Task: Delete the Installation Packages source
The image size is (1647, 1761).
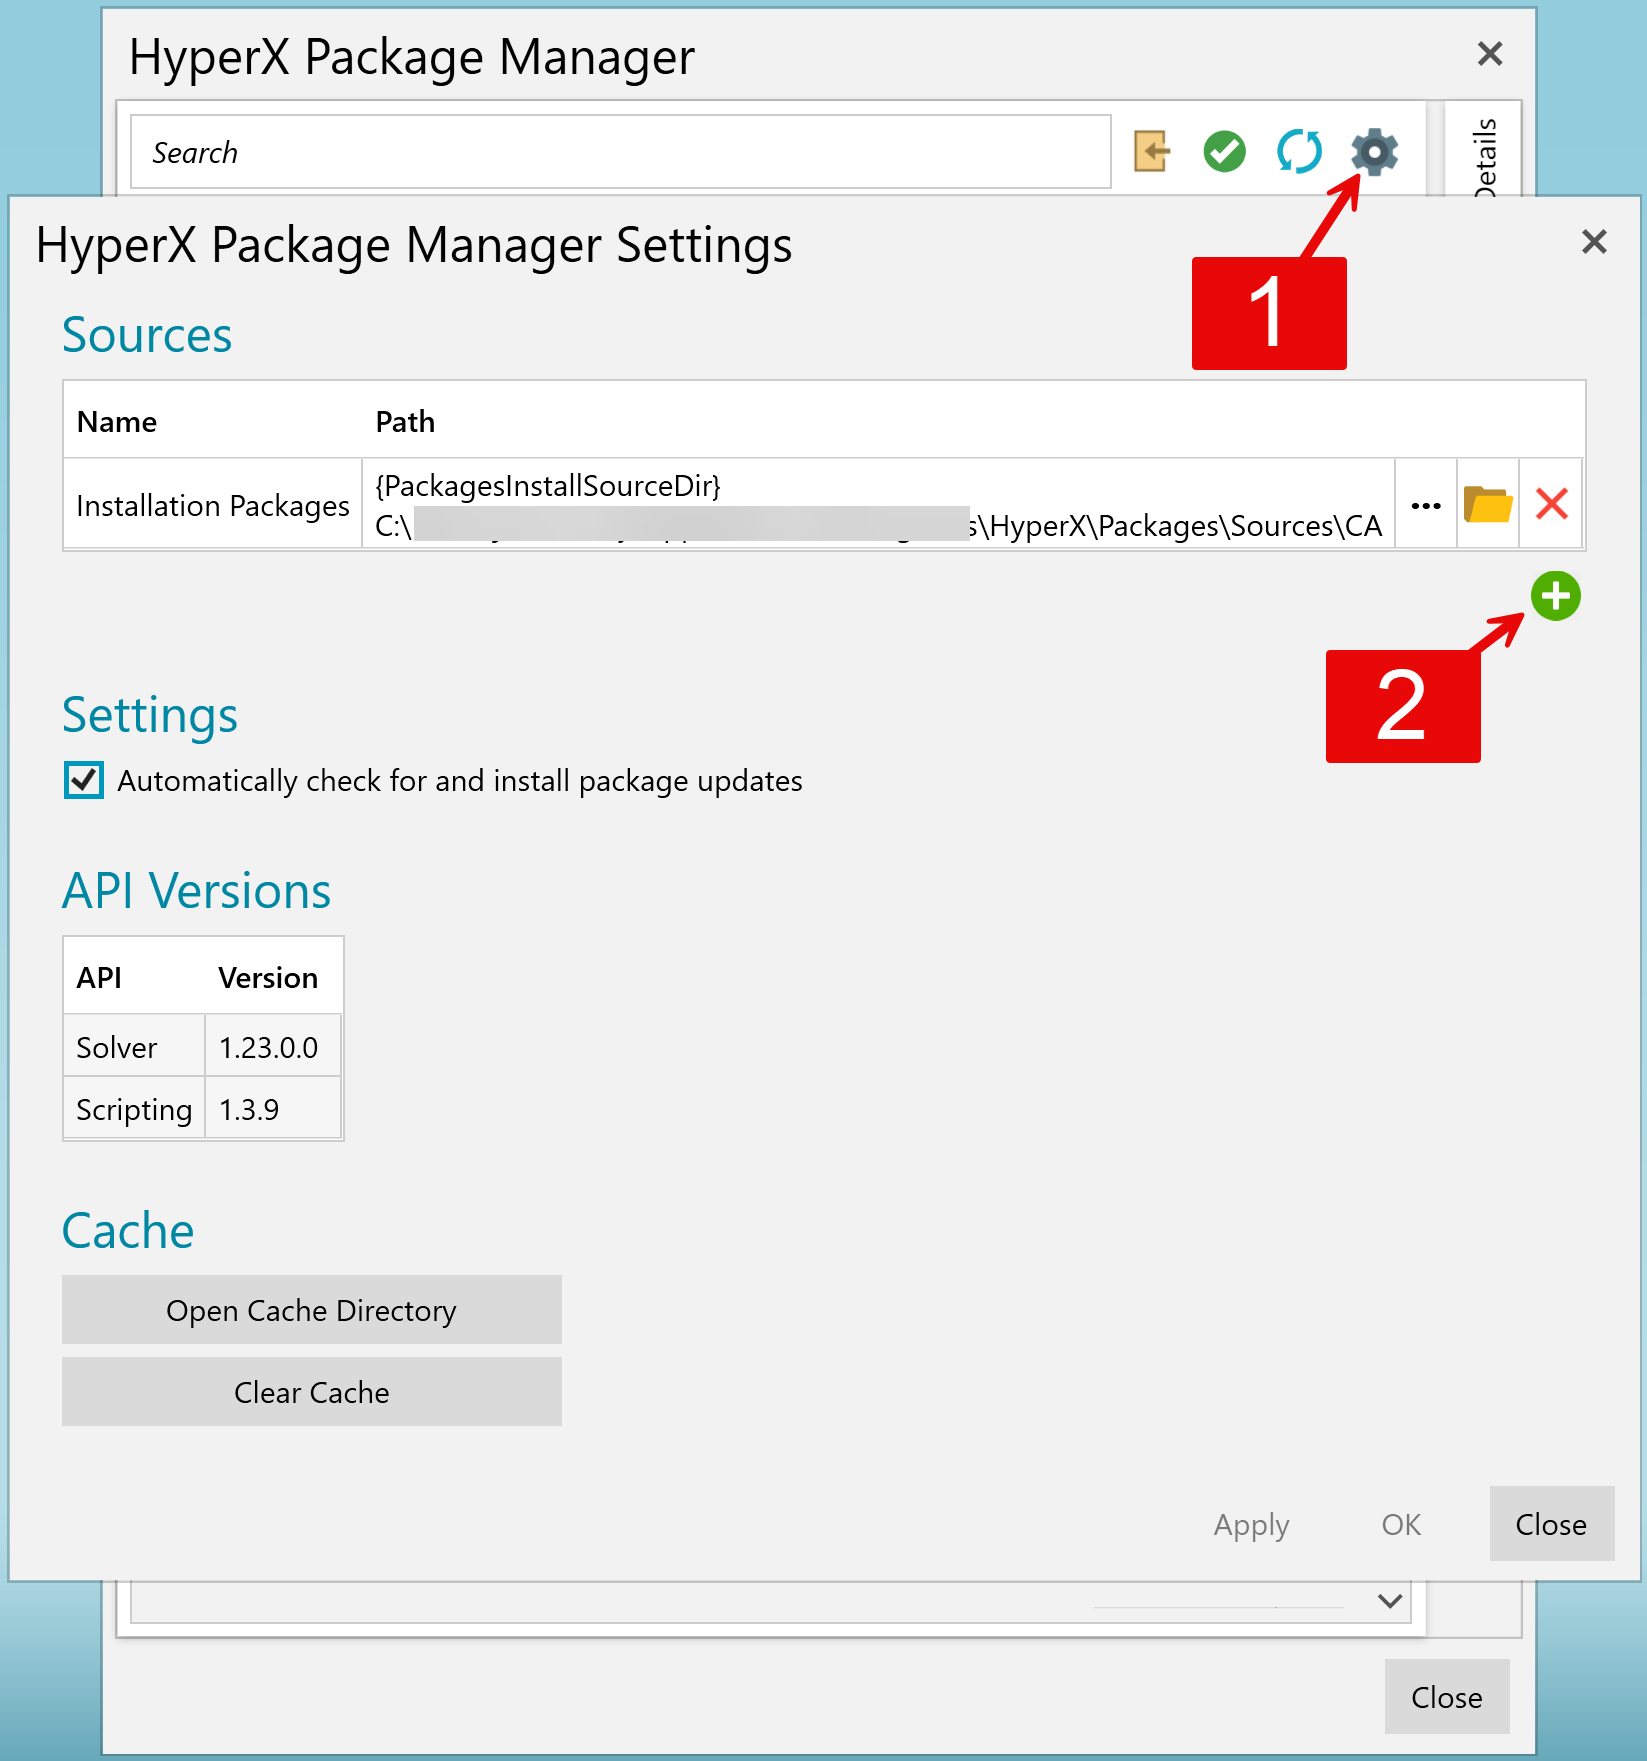Action: (1551, 504)
